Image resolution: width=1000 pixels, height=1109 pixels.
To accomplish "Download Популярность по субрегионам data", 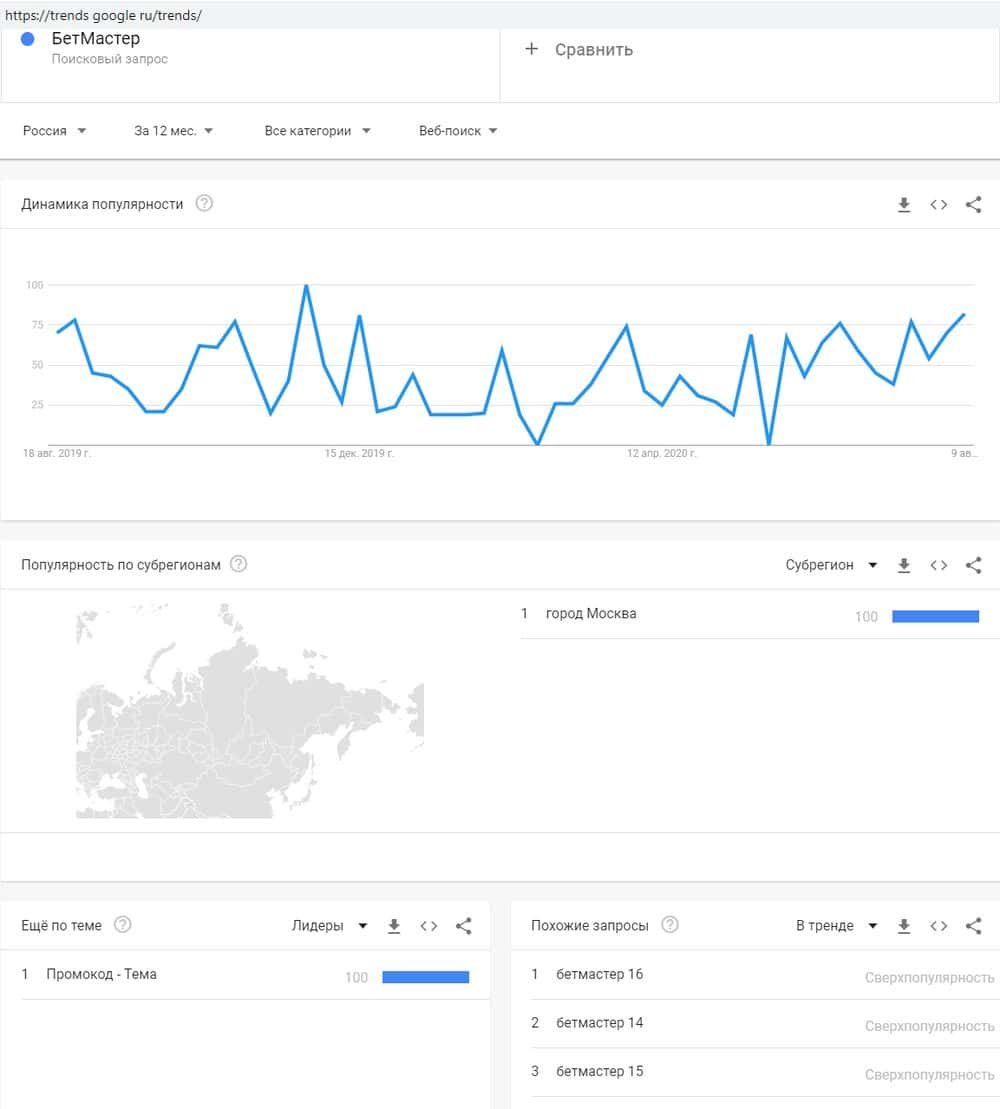I will pos(904,565).
